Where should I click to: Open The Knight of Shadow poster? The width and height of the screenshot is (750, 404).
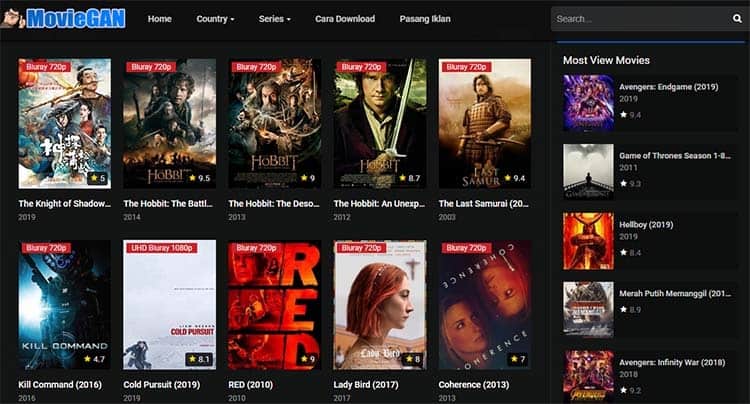click(x=65, y=123)
